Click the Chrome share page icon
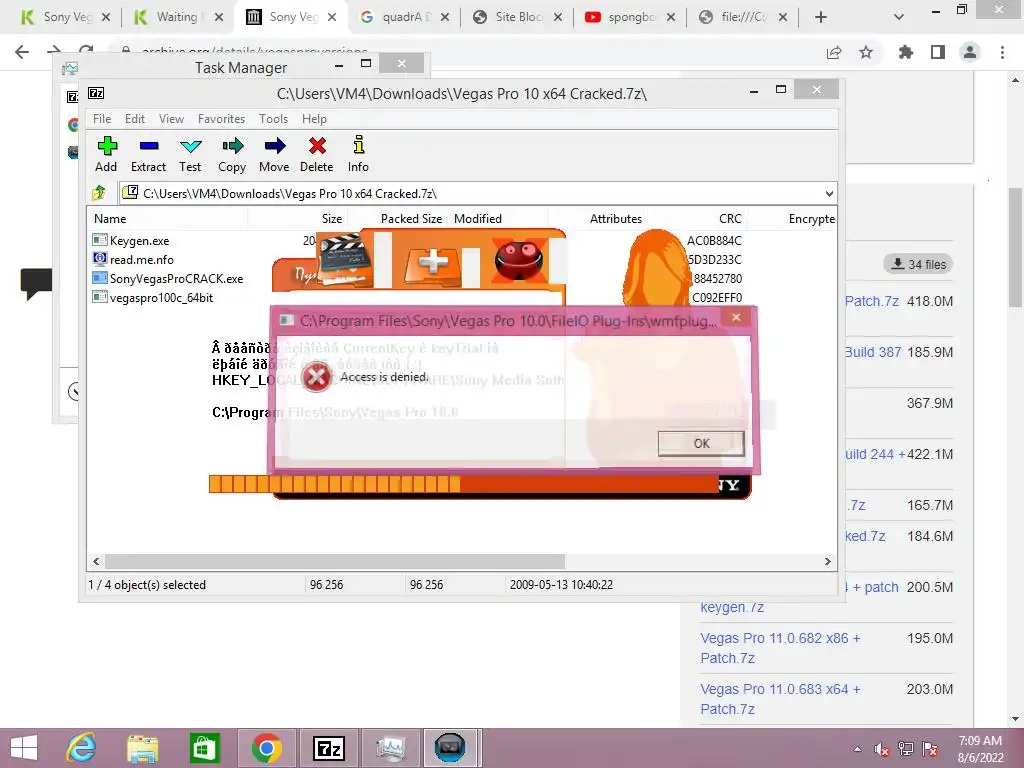This screenshot has width=1024, height=768. coord(834,52)
